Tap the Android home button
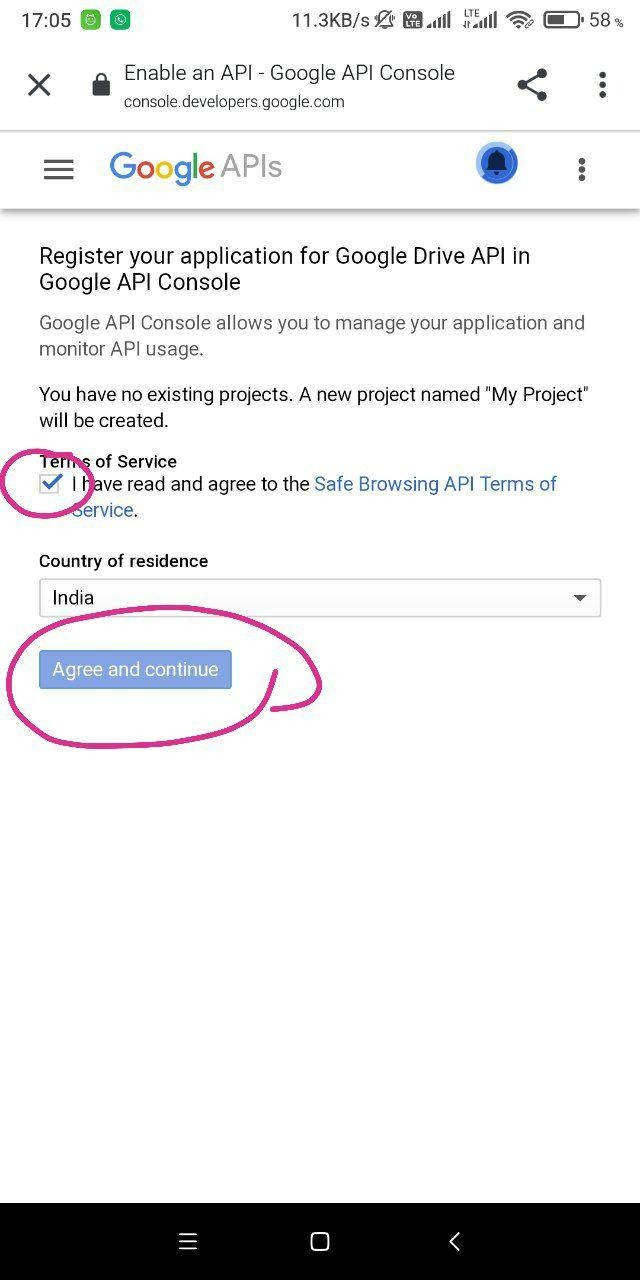This screenshot has width=640, height=1280. (x=320, y=1241)
